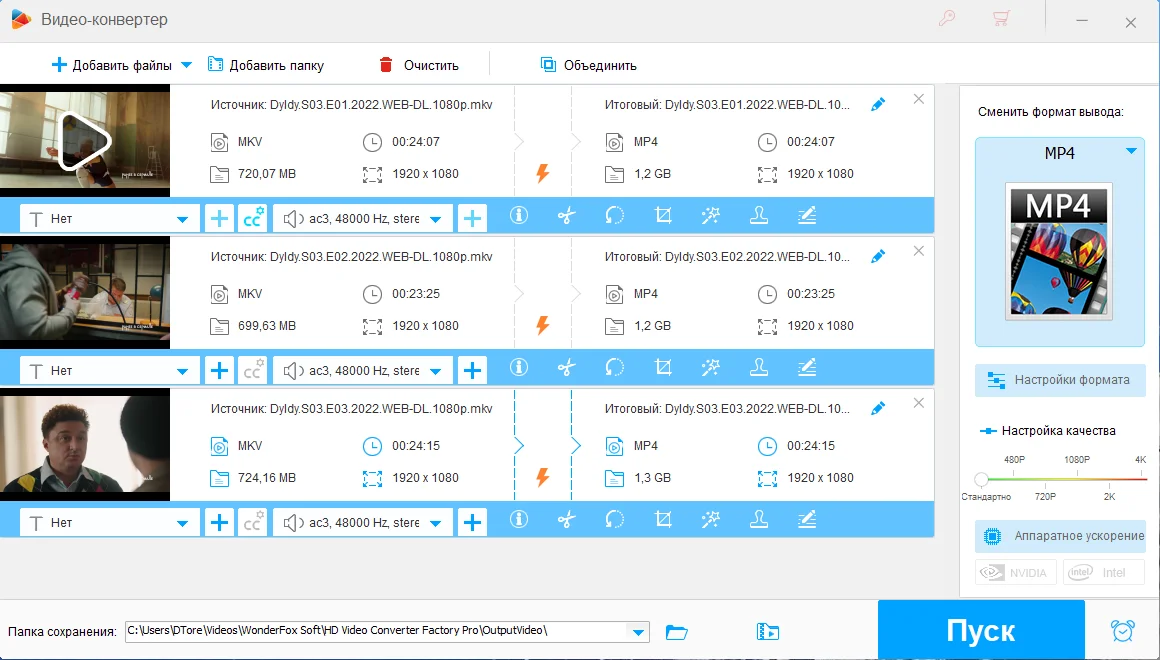Add watermark to E03 video
This screenshot has height=660, width=1160.
click(759, 519)
